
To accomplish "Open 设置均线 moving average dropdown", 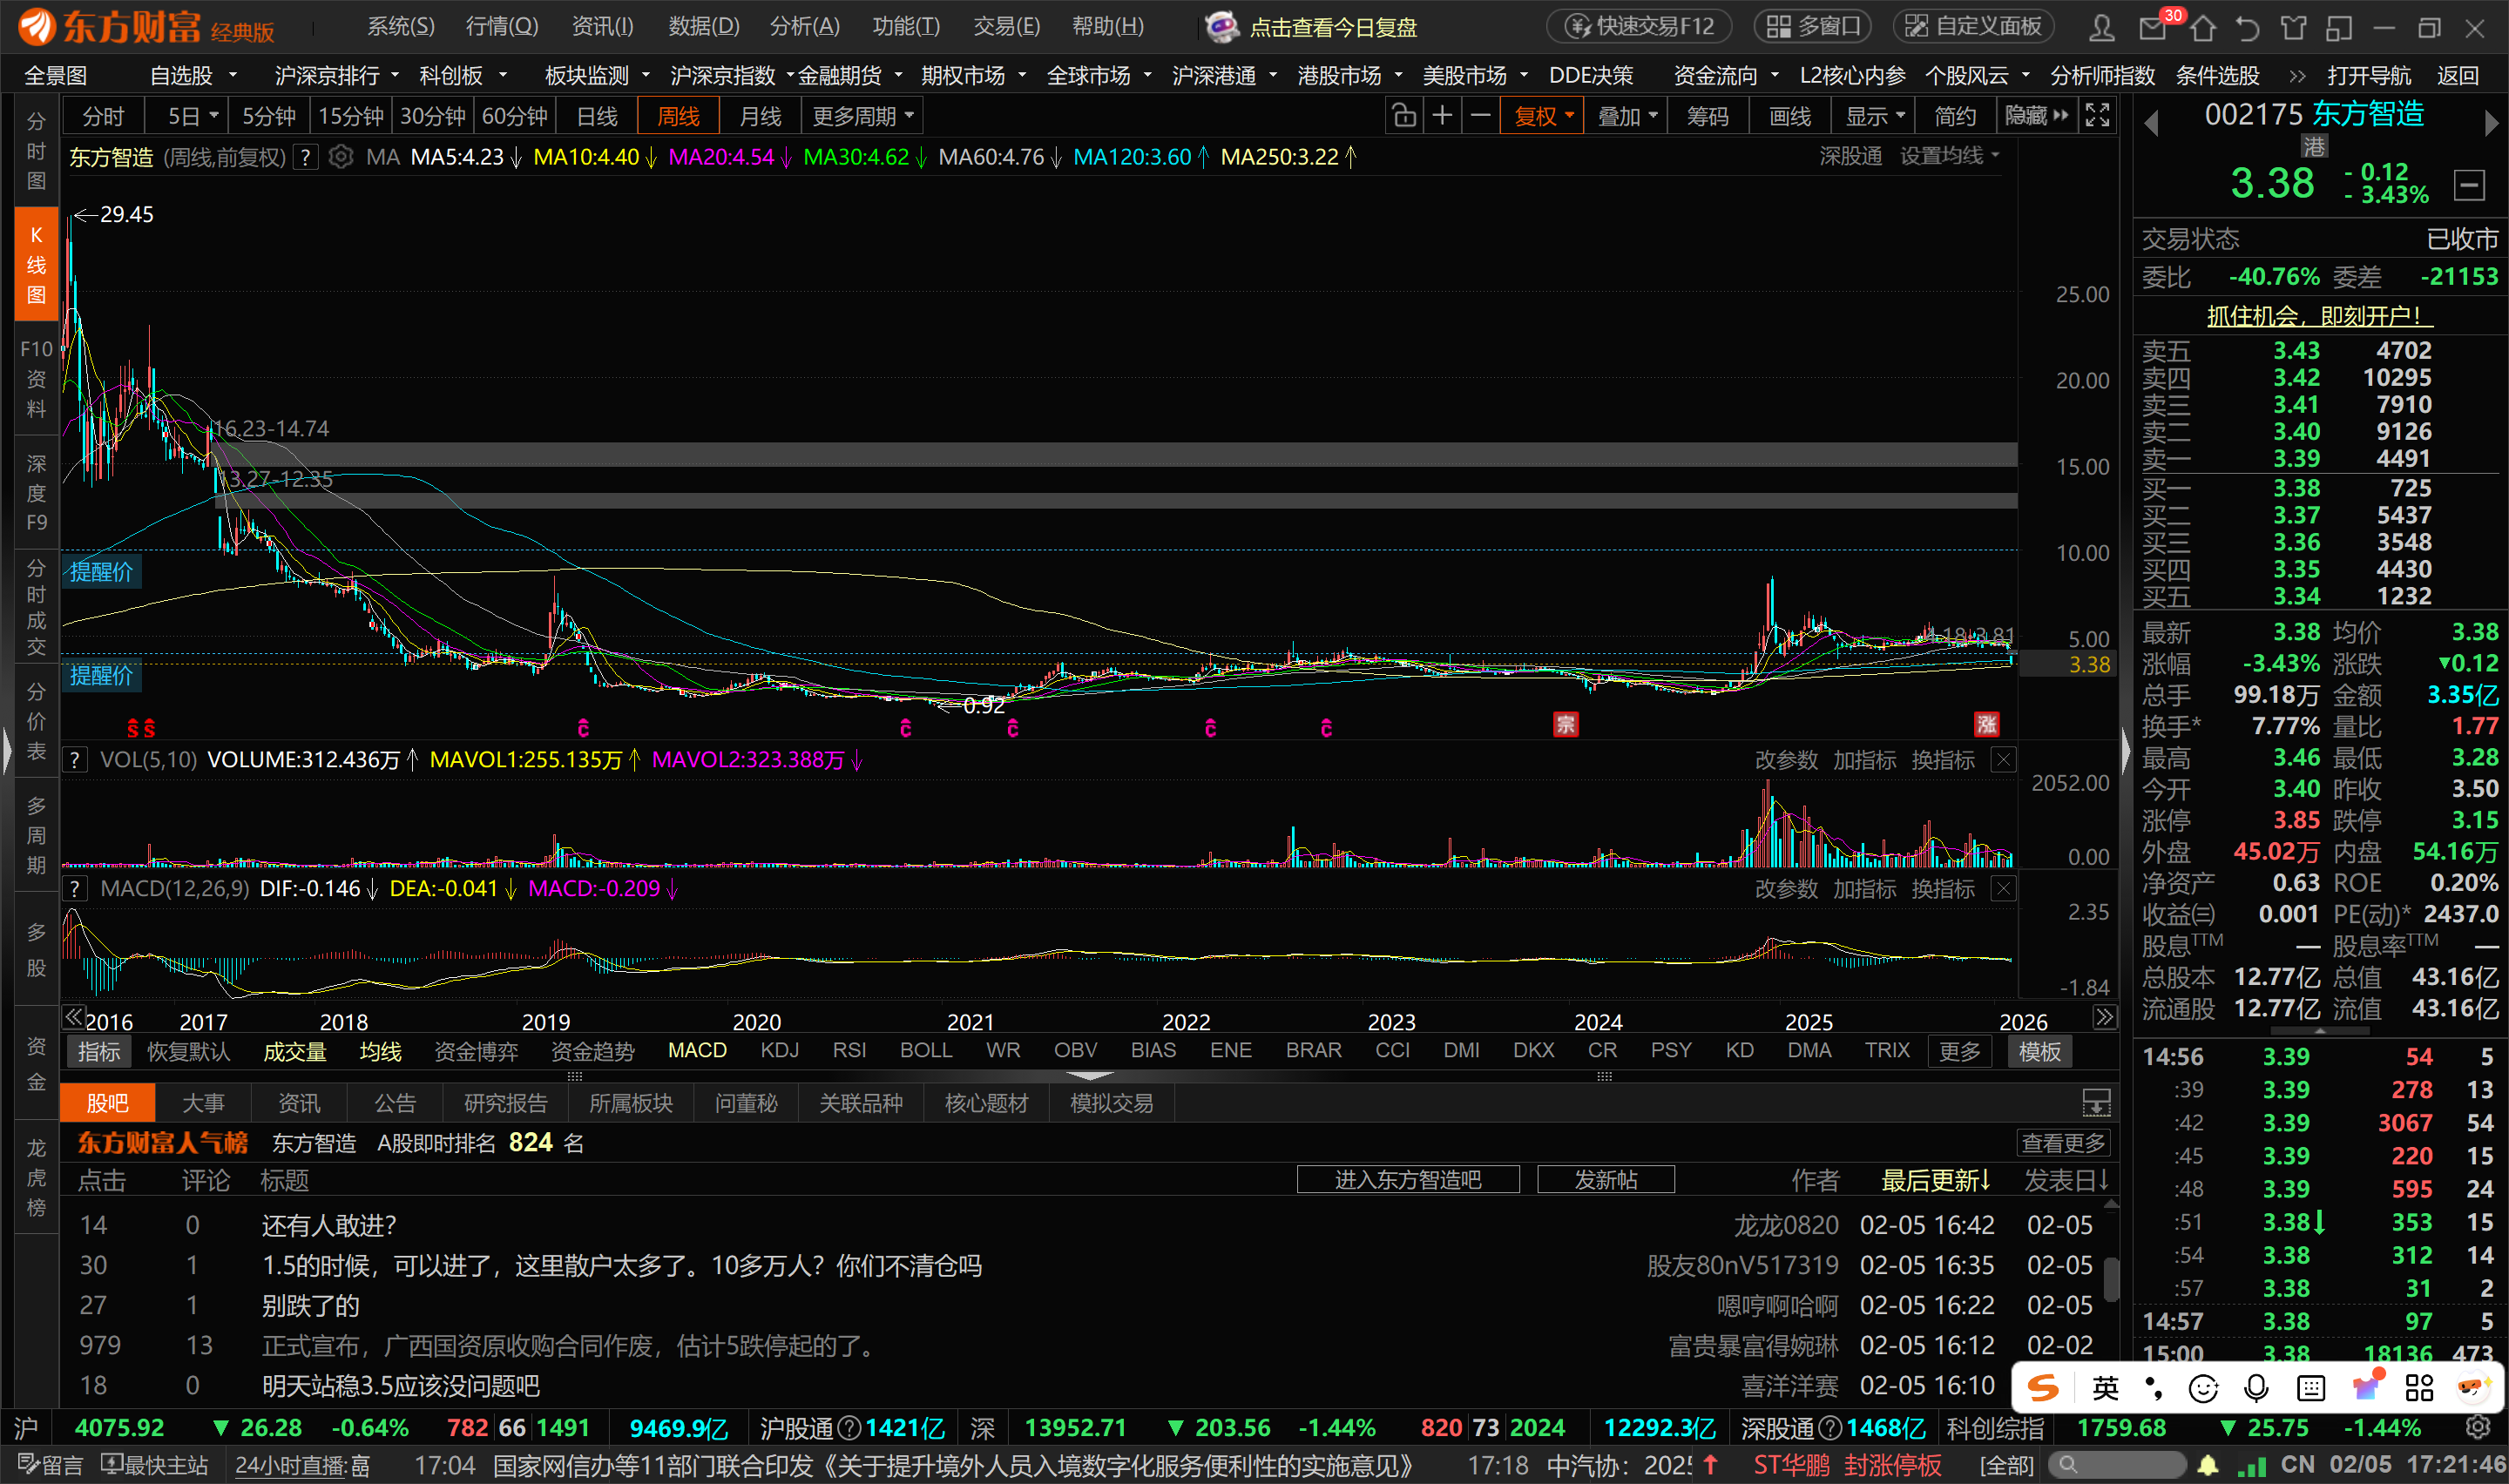I will (x=1949, y=156).
